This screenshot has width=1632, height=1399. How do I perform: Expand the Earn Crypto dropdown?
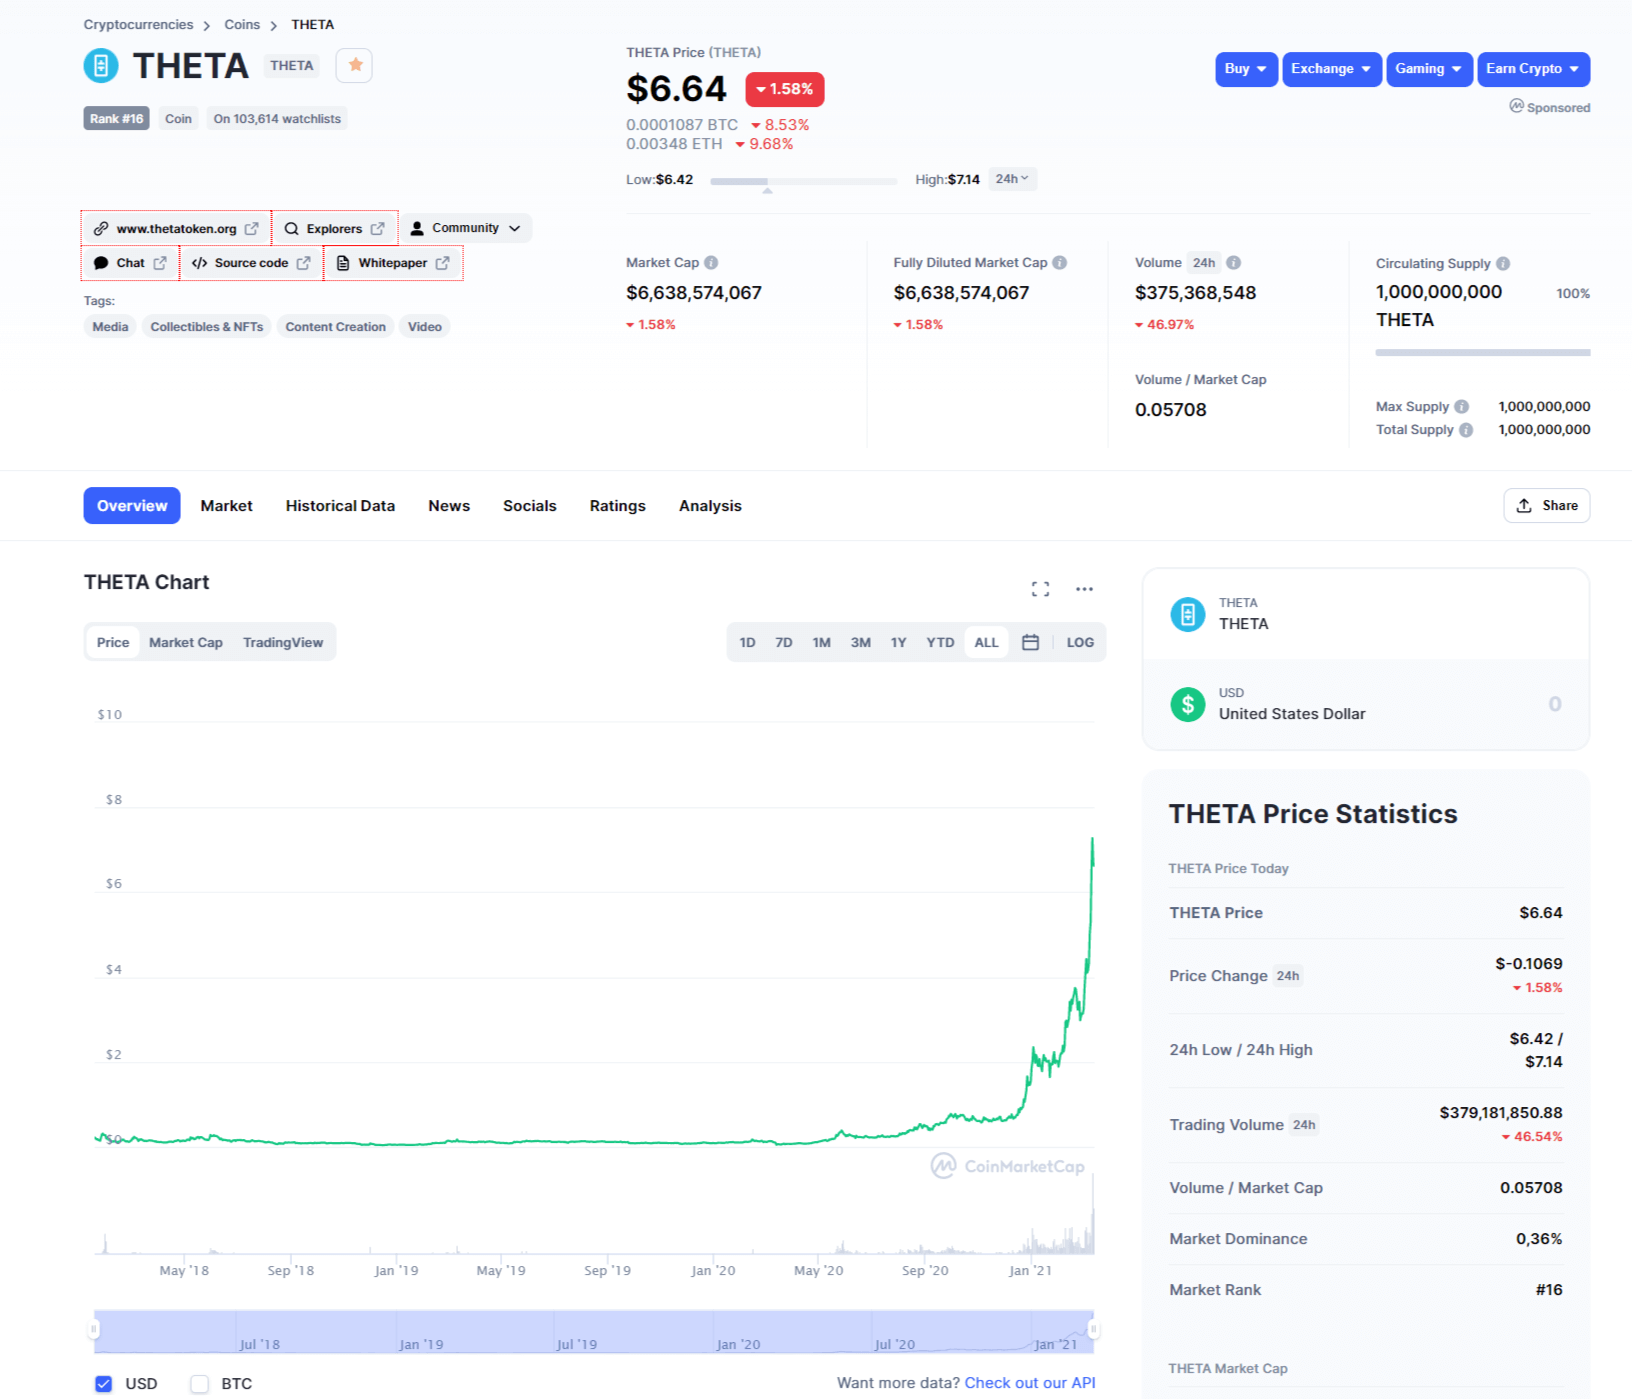tap(1533, 69)
